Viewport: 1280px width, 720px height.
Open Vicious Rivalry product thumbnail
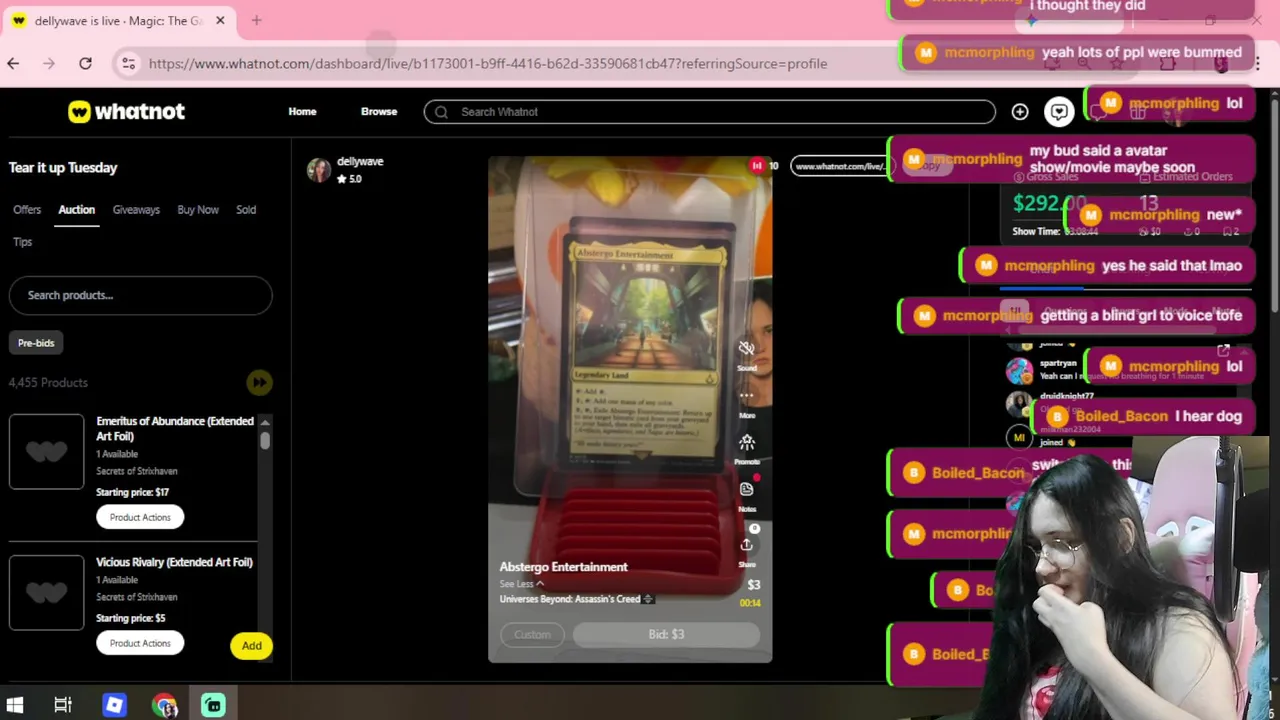[x=46, y=592]
